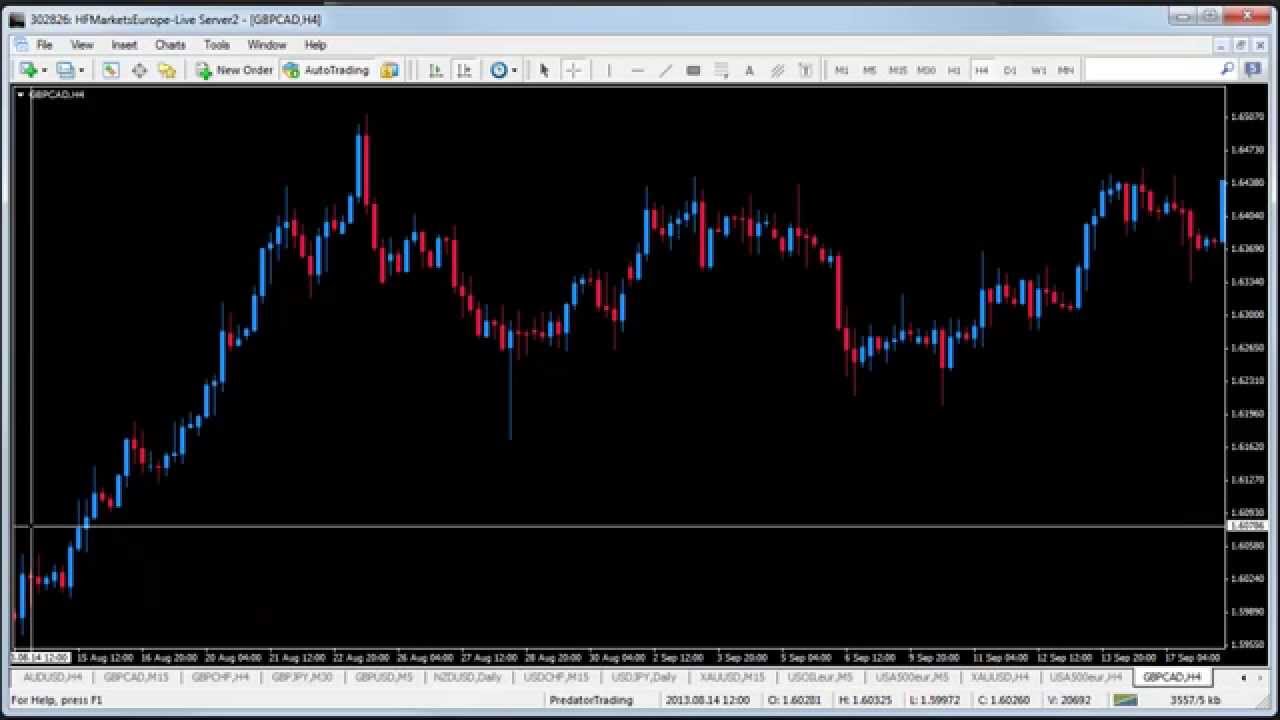Screen dimensions: 1280x720
Task: Click the search magnifier icon
Action: [x=1227, y=69]
